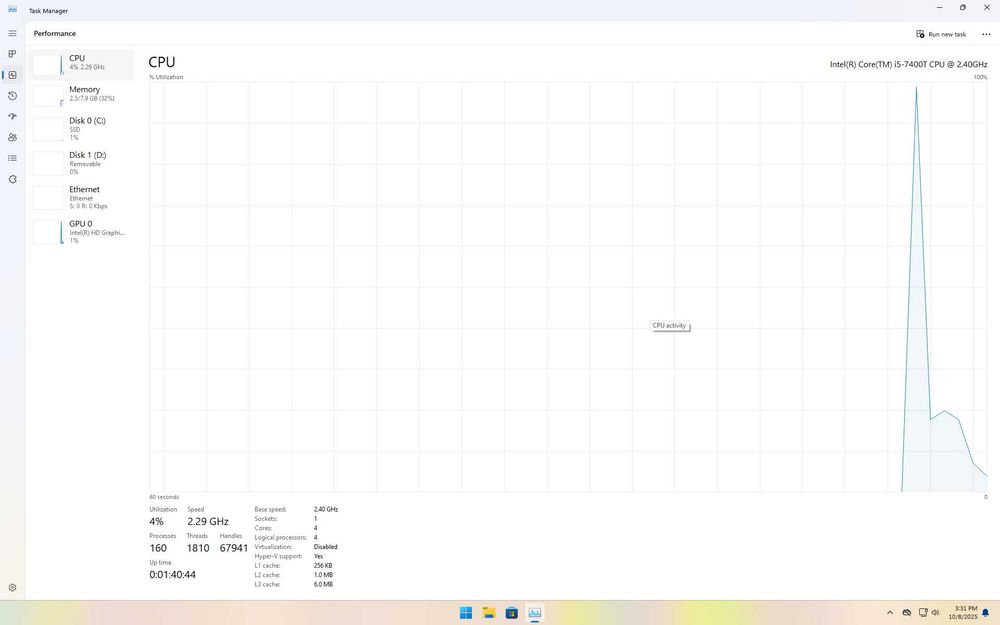Click the Threads count 1810
Image resolution: width=1000 pixels, height=625 pixels.
click(x=198, y=548)
